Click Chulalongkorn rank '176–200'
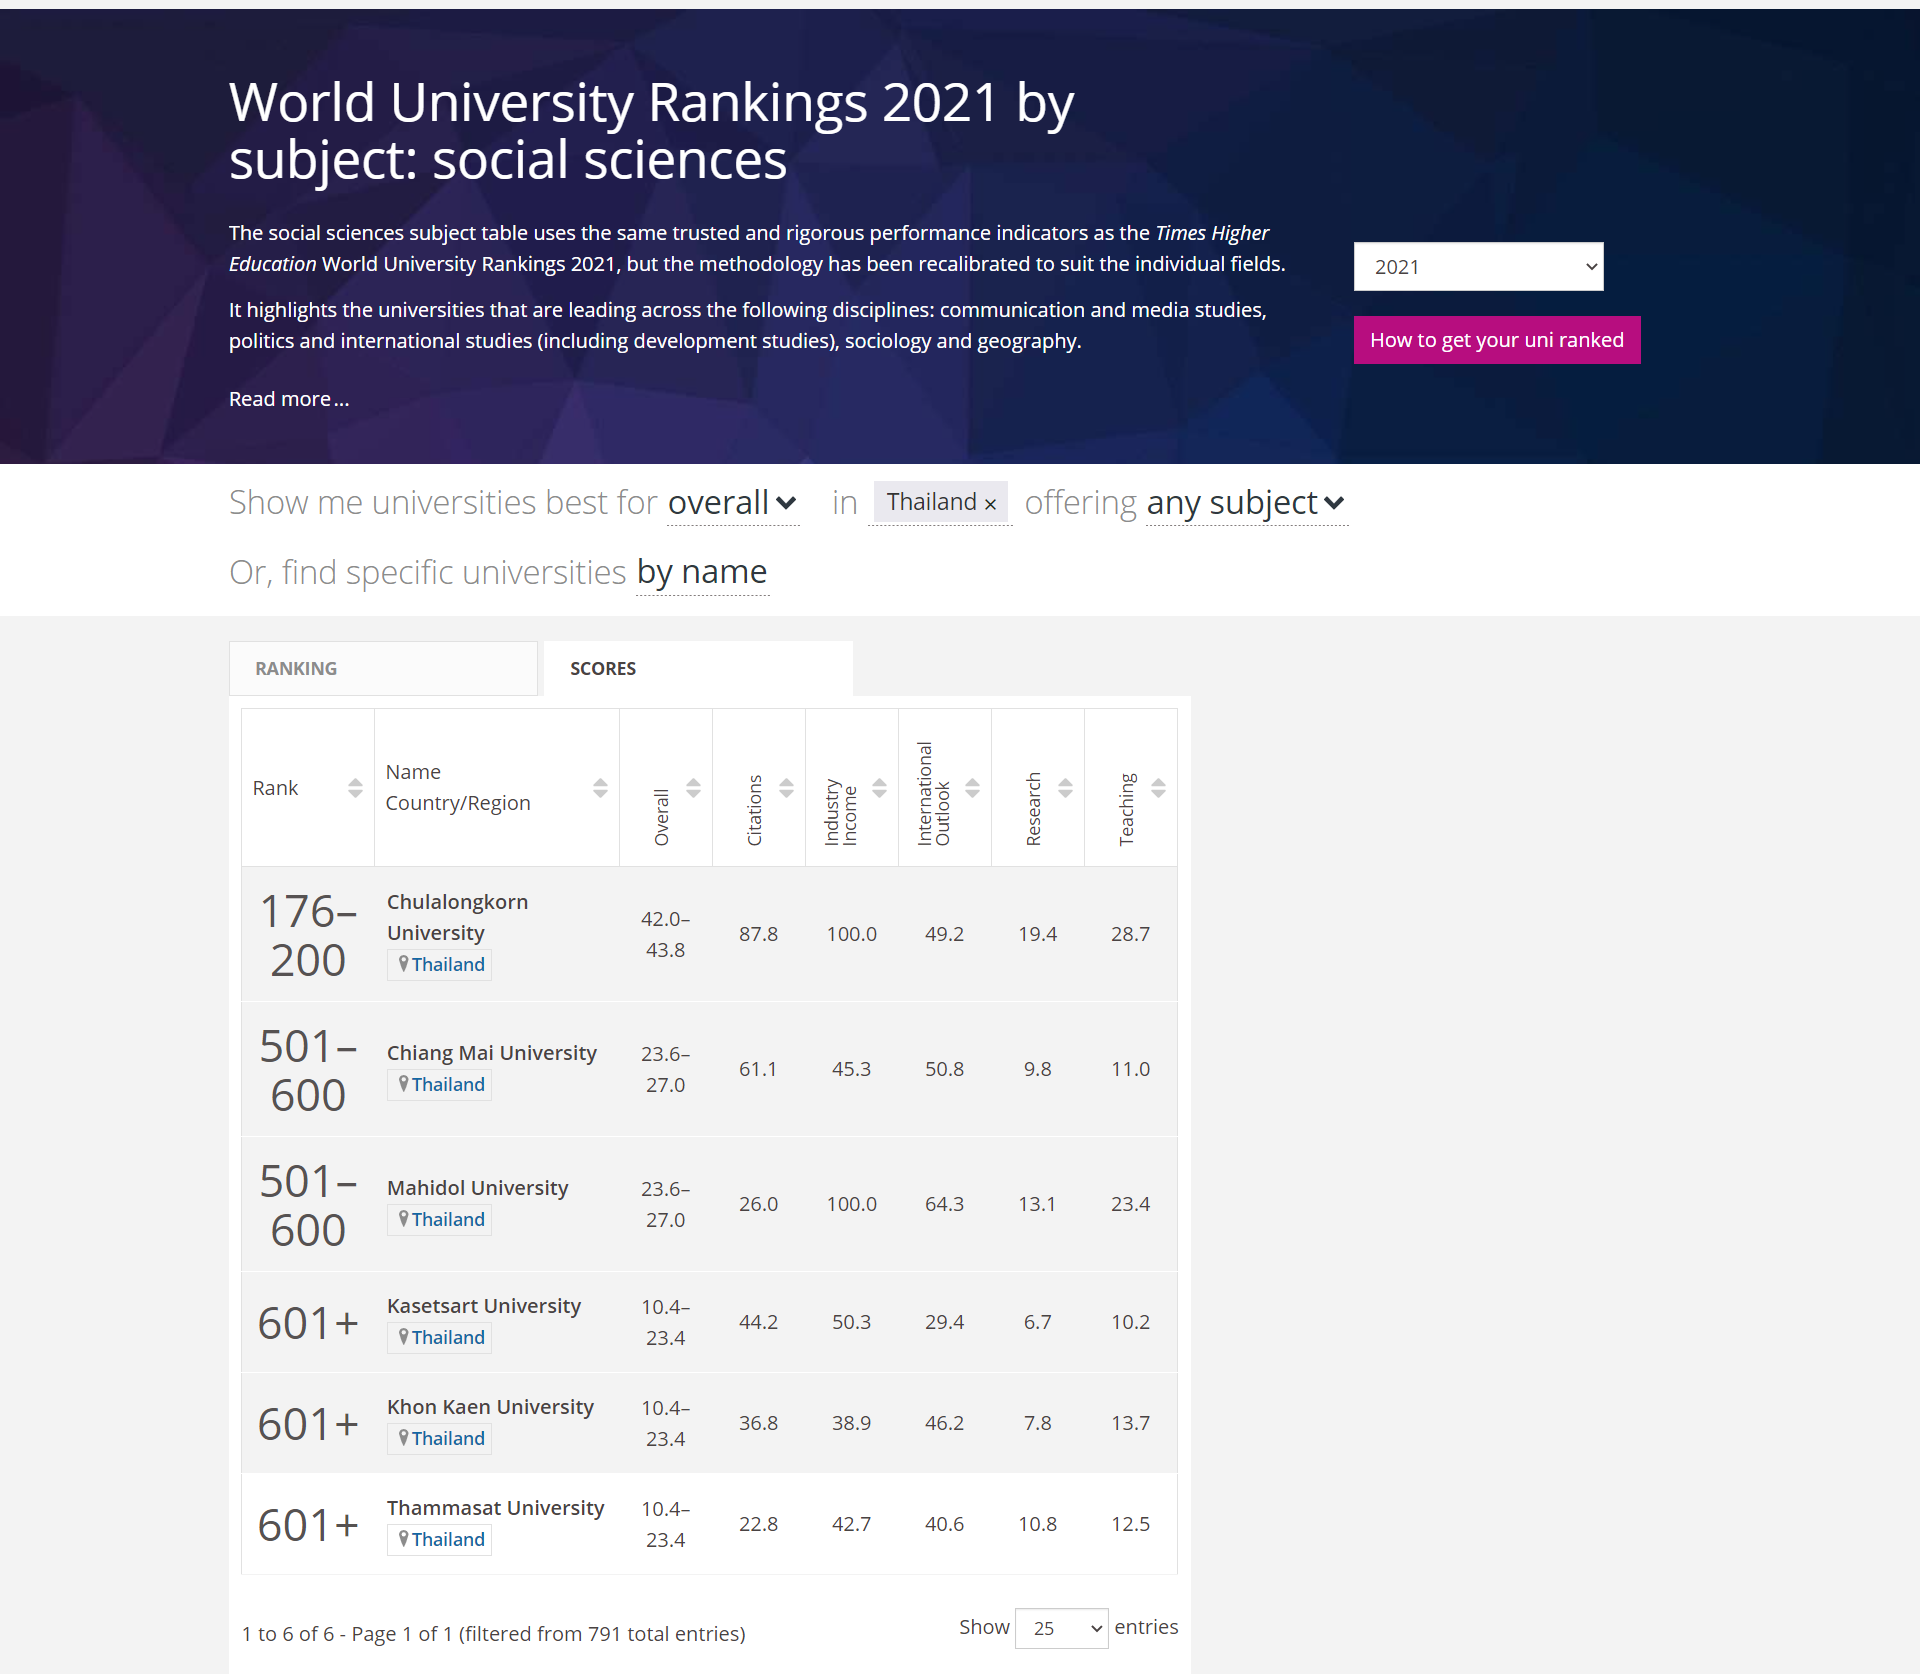 pos(308,935)
